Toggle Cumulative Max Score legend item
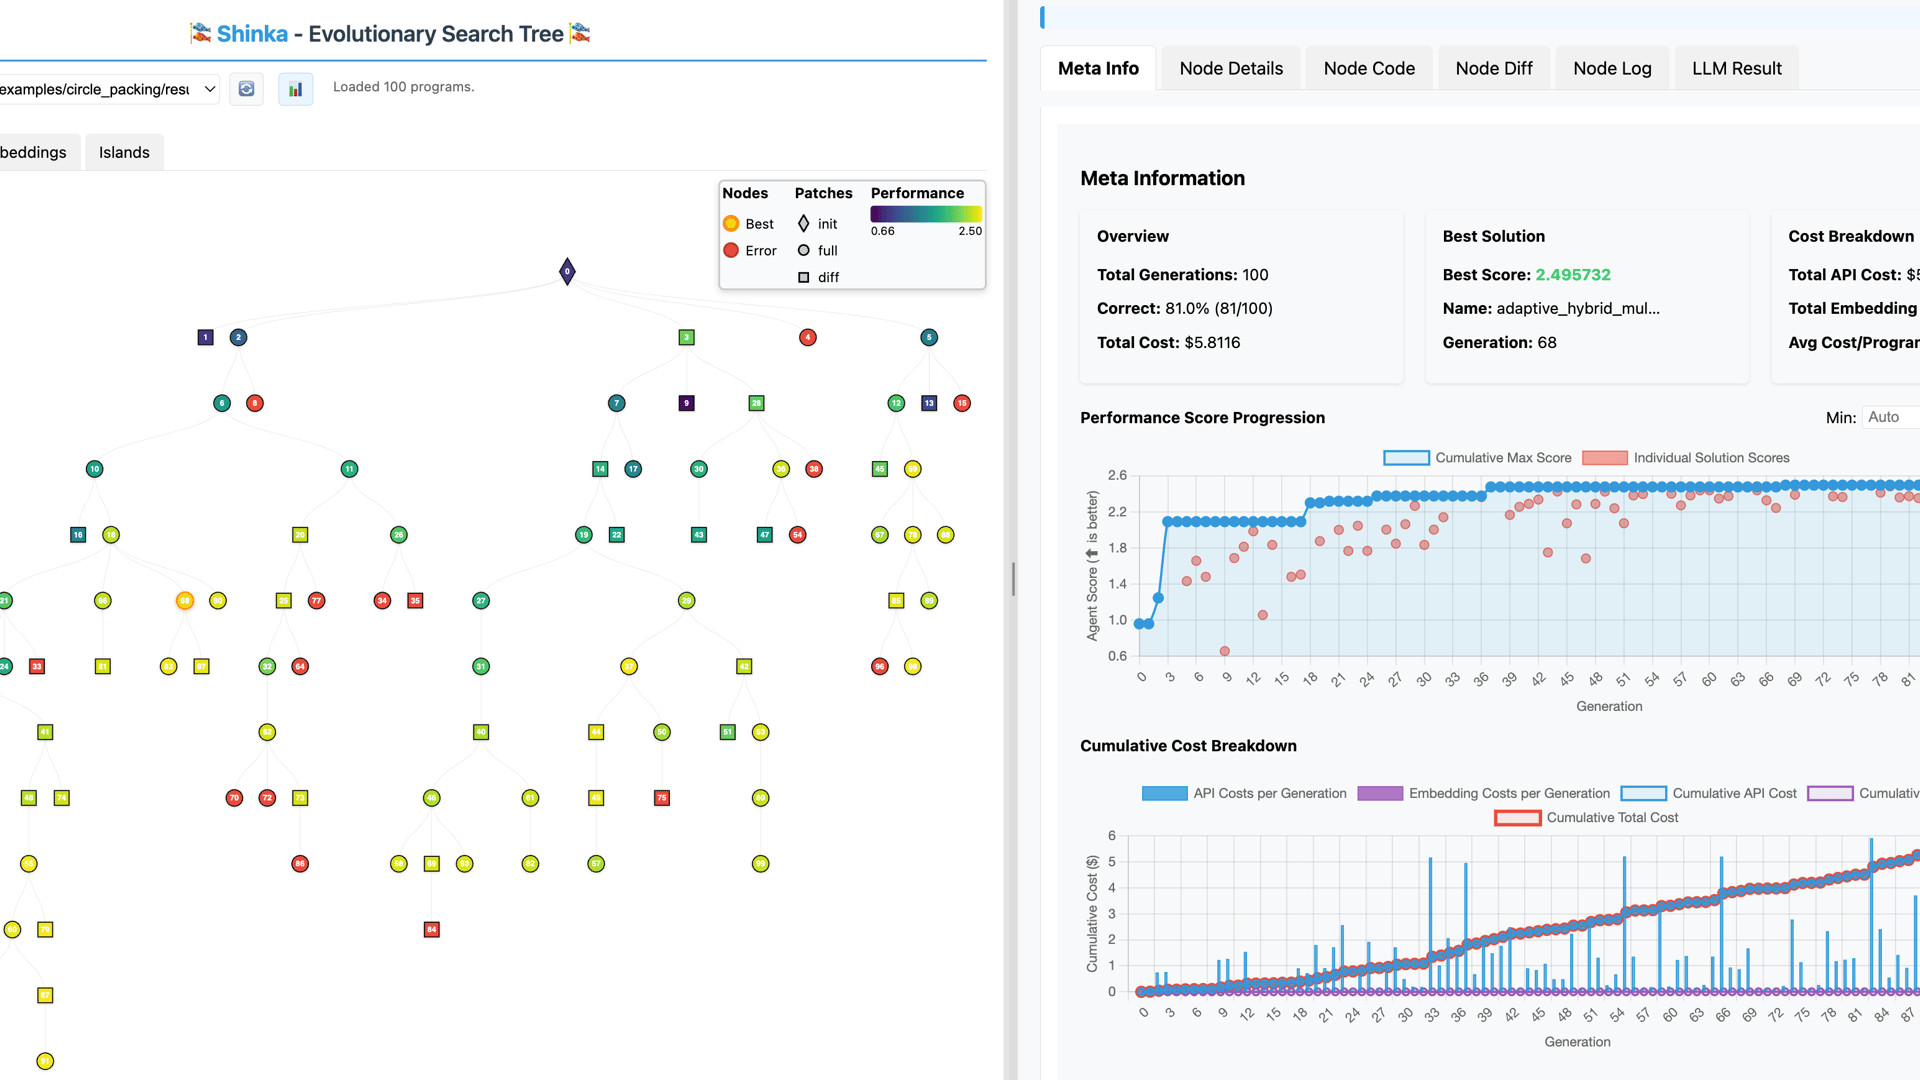The image size is (1920, 1080). [x=1477, y=458]
